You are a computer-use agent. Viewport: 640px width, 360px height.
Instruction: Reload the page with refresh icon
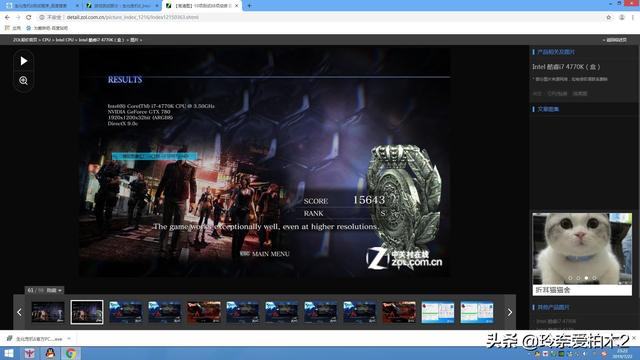[29, 17]
